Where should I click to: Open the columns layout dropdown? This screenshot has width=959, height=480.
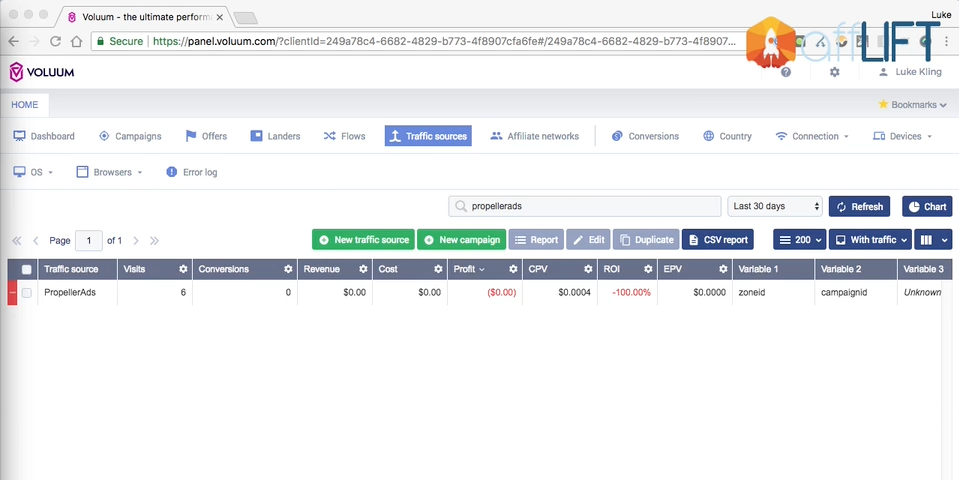[933, 240]
